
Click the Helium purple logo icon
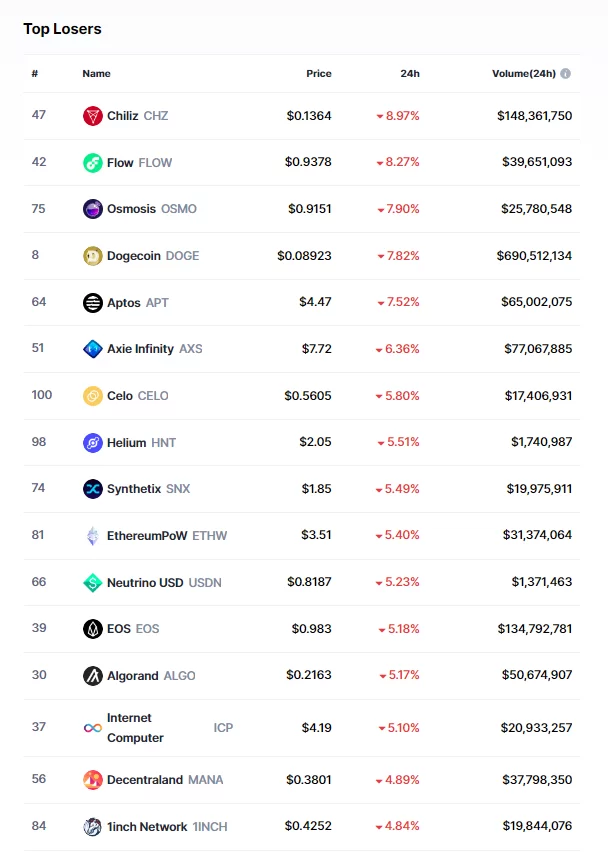92,443
